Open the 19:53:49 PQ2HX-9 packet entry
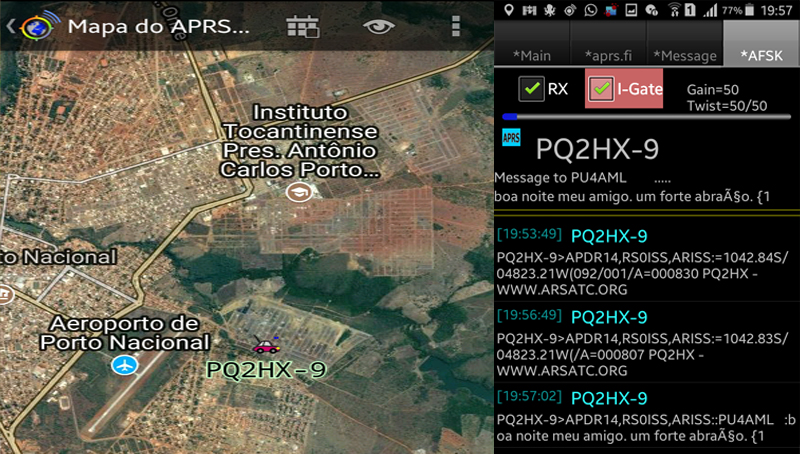The height and width of the screenshot is (454, 800). point(646,261)
